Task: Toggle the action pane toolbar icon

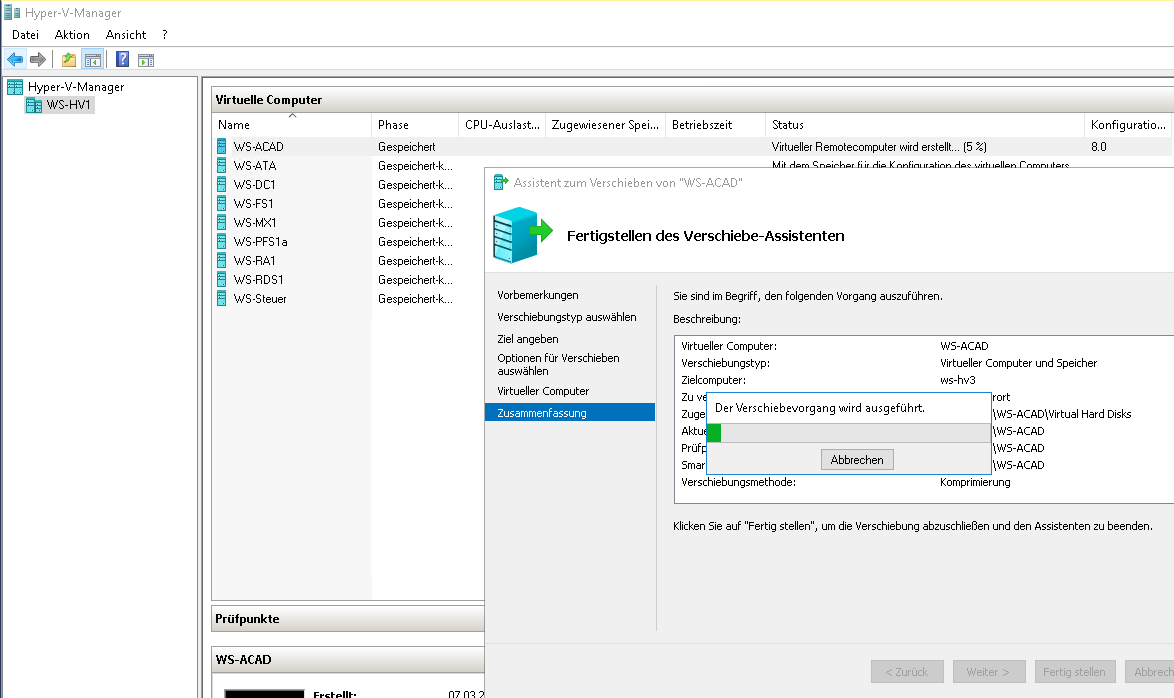Action: coord(146,61)
